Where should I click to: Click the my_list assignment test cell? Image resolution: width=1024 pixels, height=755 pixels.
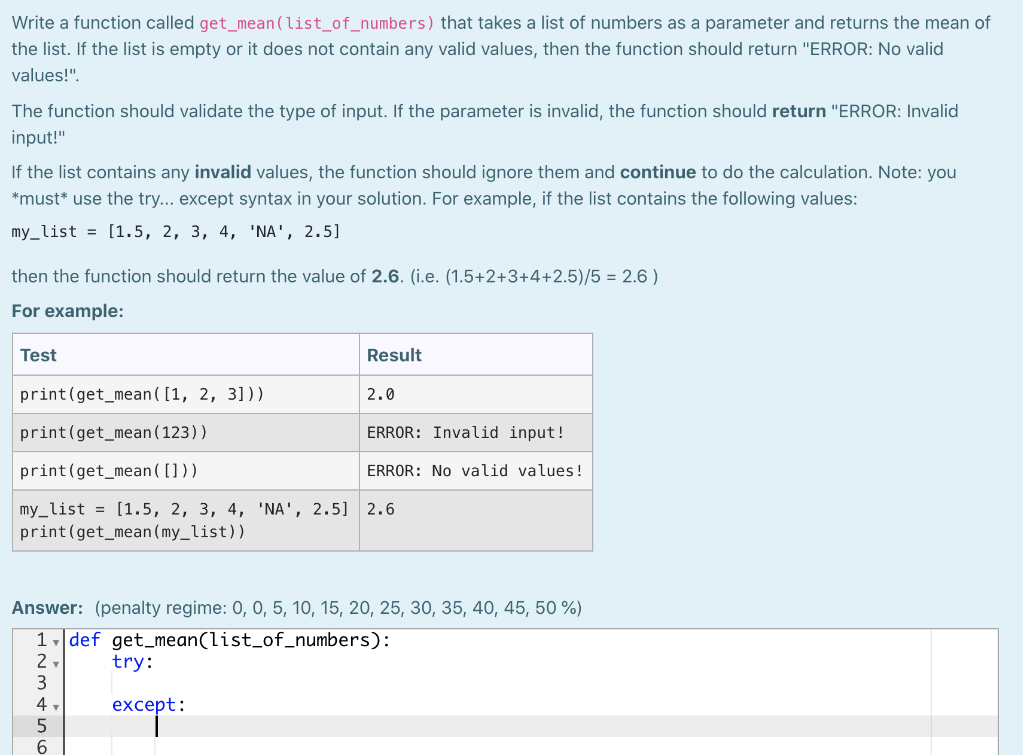point(183,509)
